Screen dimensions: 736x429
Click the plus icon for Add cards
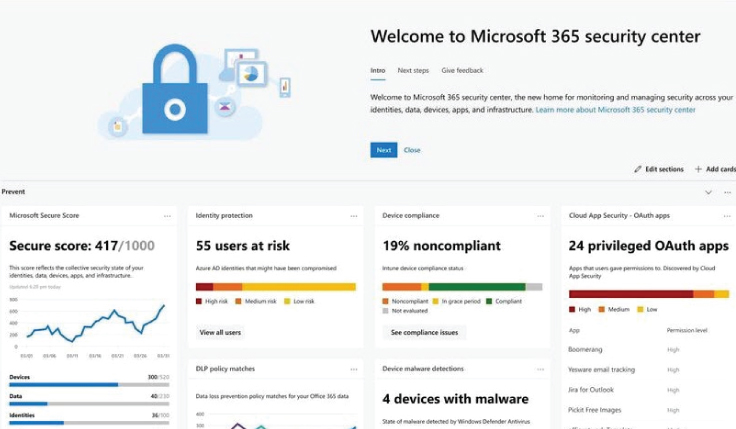coord(698,169)
